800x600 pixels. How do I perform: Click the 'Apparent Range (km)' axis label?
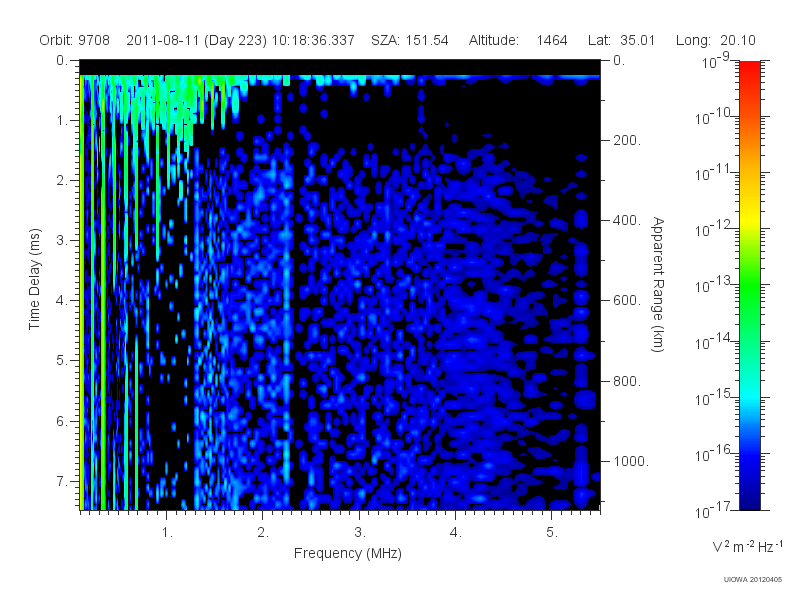(x=658, y=284)
